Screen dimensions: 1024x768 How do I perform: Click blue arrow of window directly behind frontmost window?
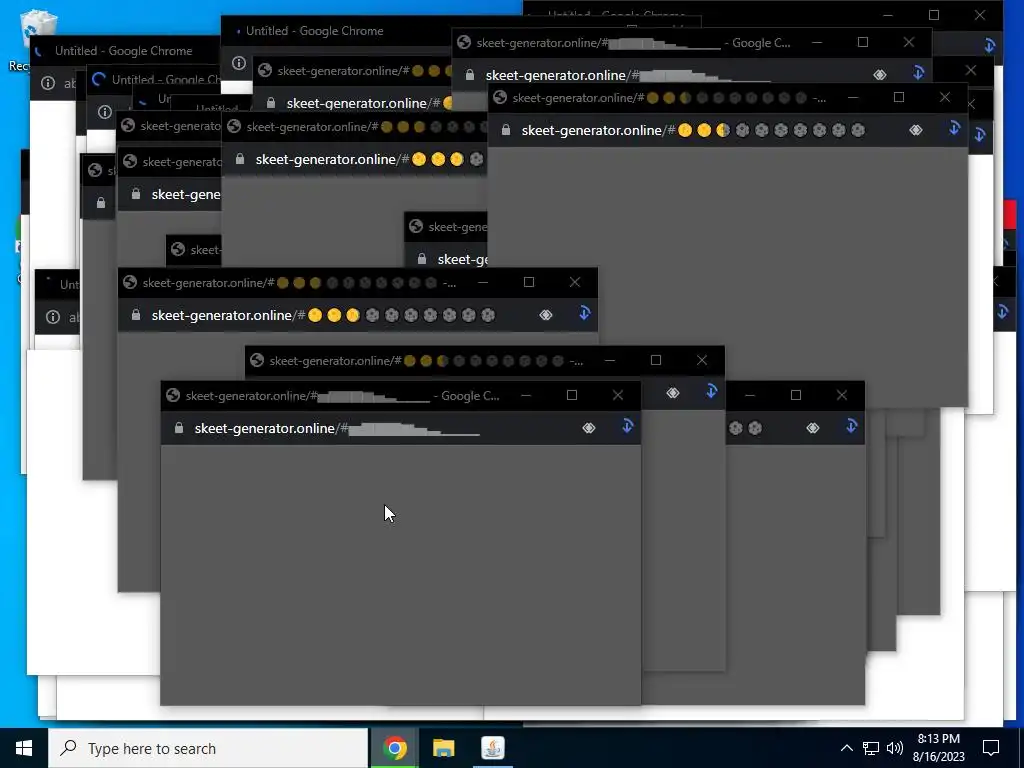pyautogui.click(x=711, y=391)
